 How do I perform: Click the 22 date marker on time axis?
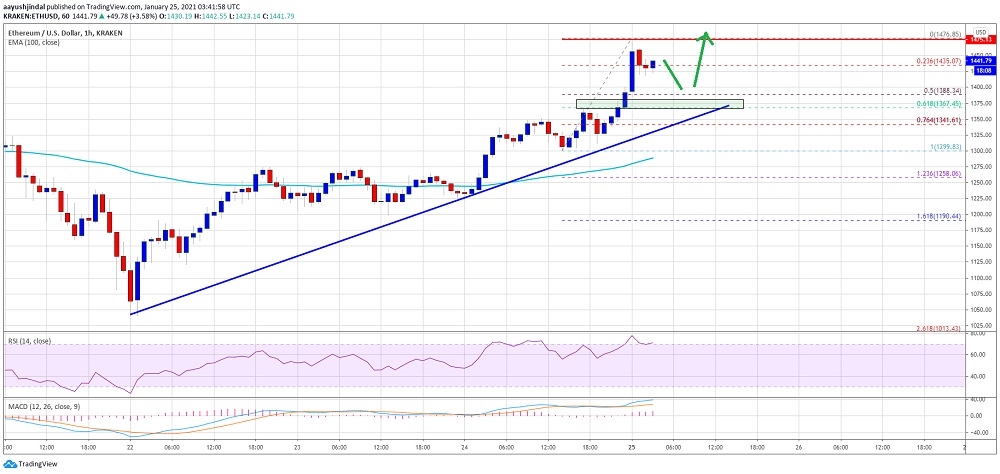pos(131,447)
